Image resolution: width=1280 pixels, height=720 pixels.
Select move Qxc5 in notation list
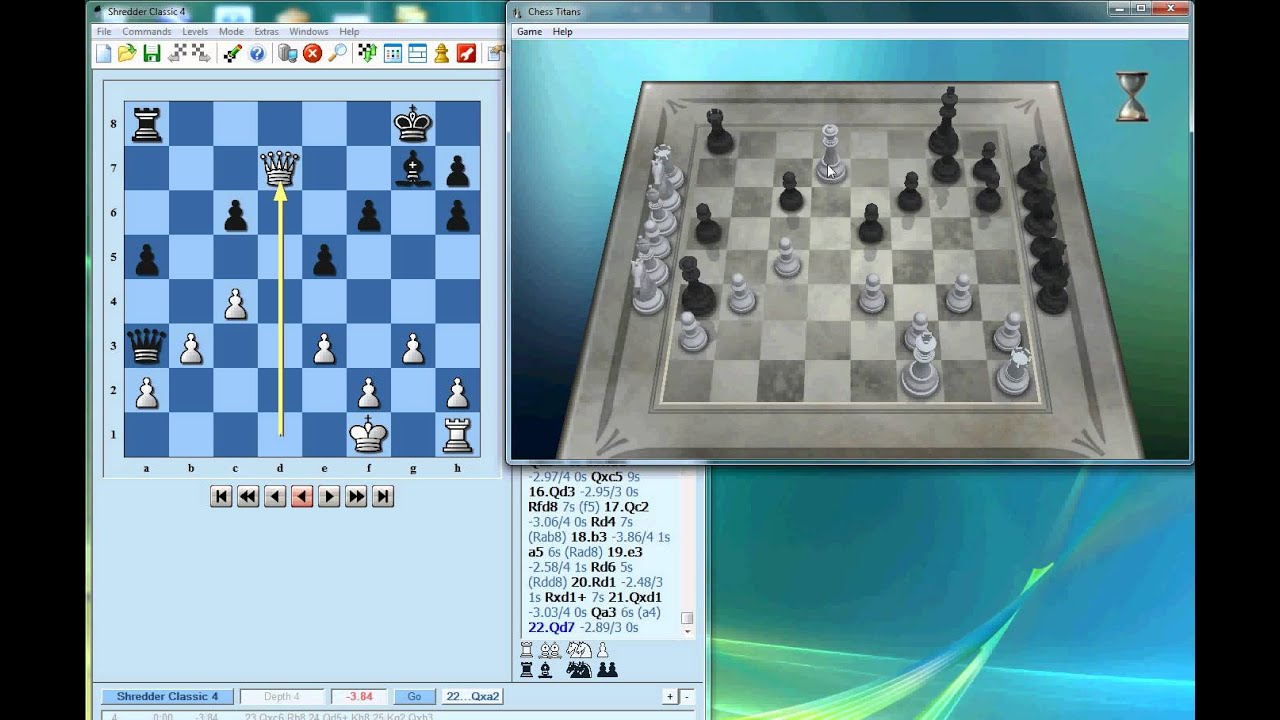pyautogui.click(x=606, y=476)
